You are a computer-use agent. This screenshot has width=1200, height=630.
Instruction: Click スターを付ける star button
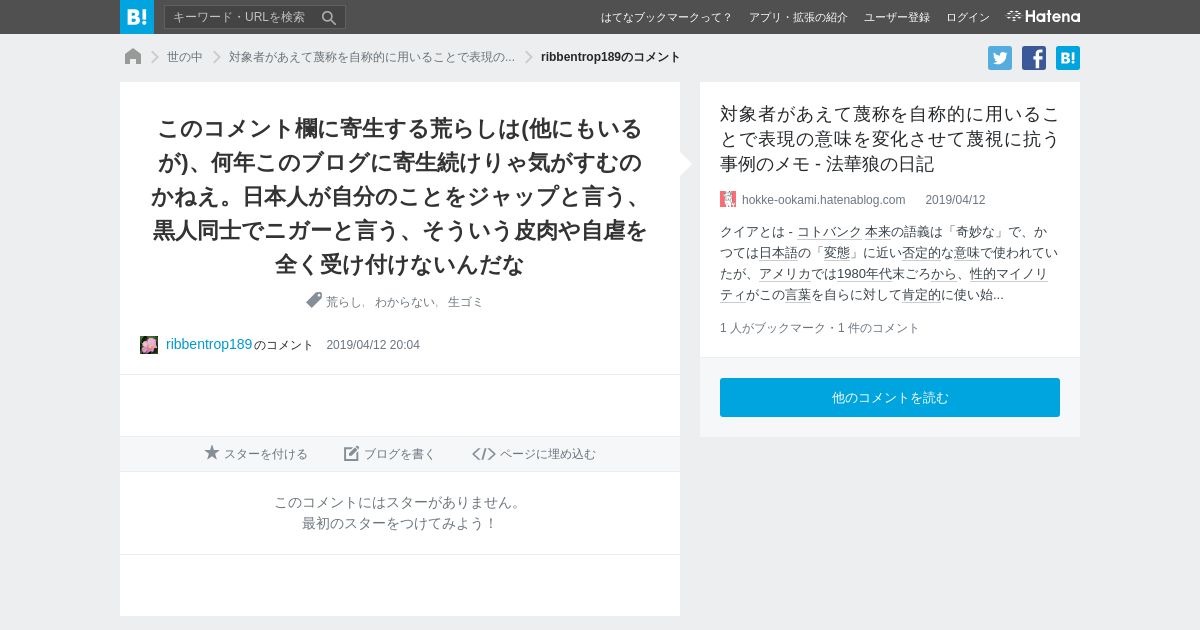tap(256, 454)
